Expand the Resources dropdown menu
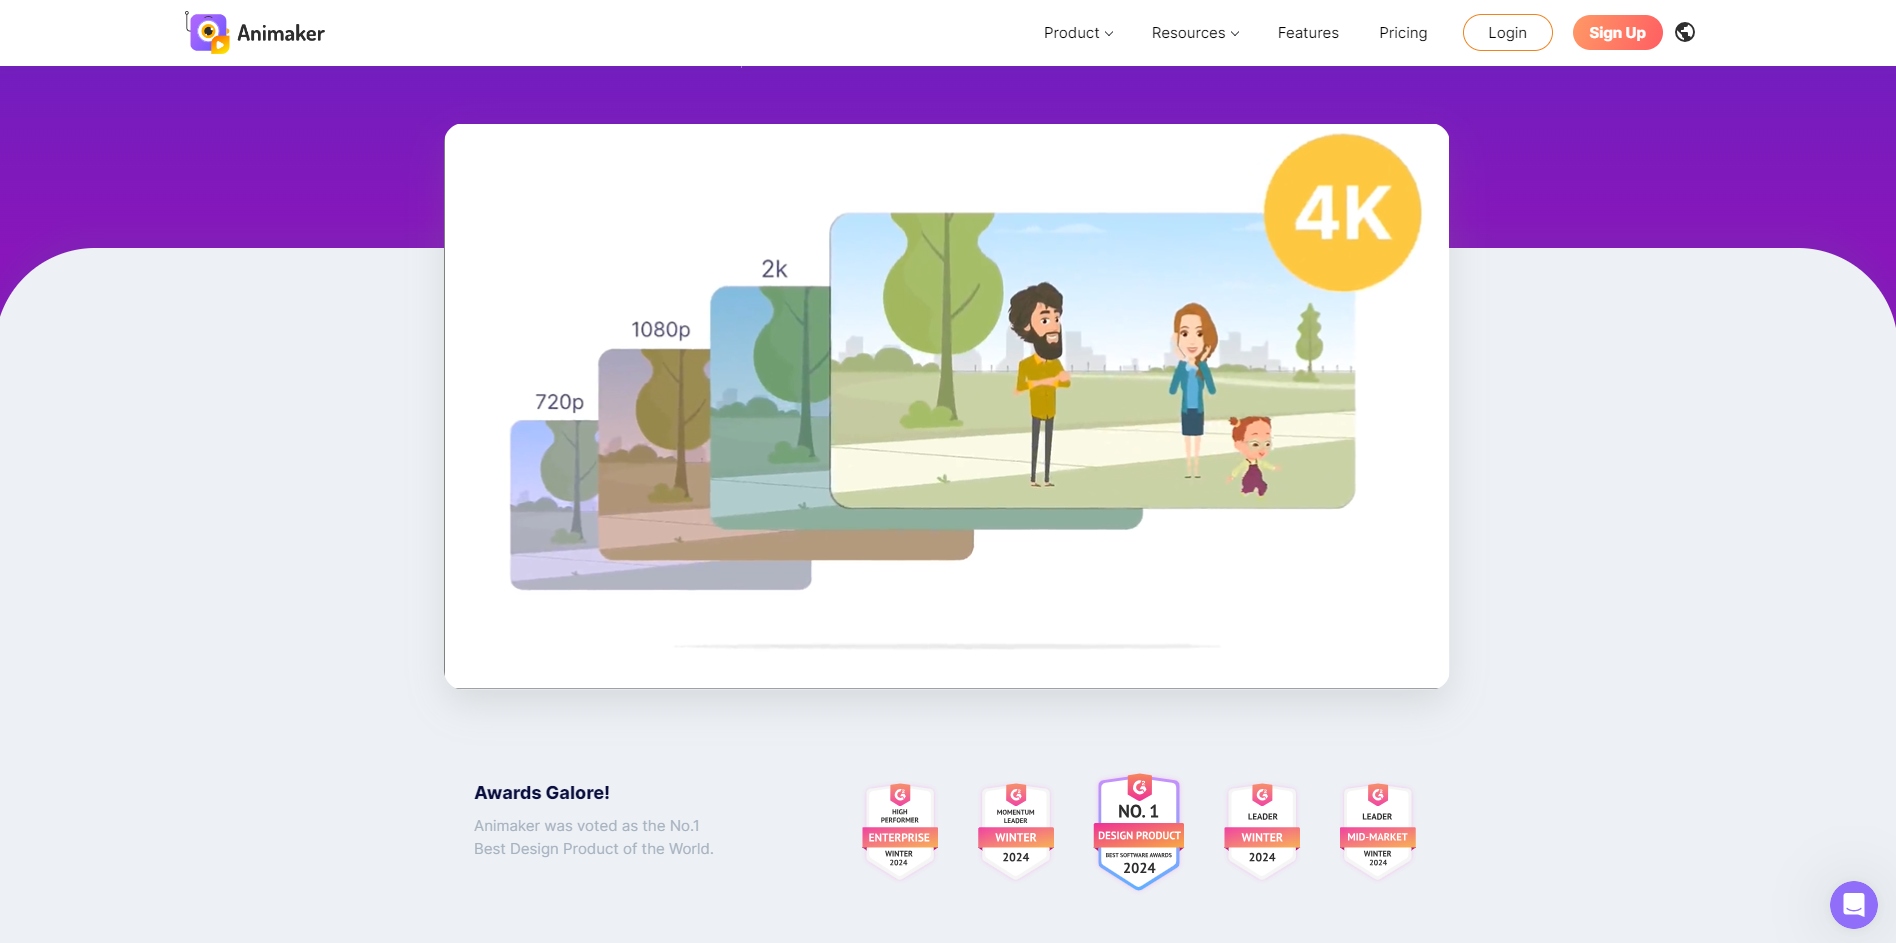Screen dimensions: 1896x943 point(1194,33)
